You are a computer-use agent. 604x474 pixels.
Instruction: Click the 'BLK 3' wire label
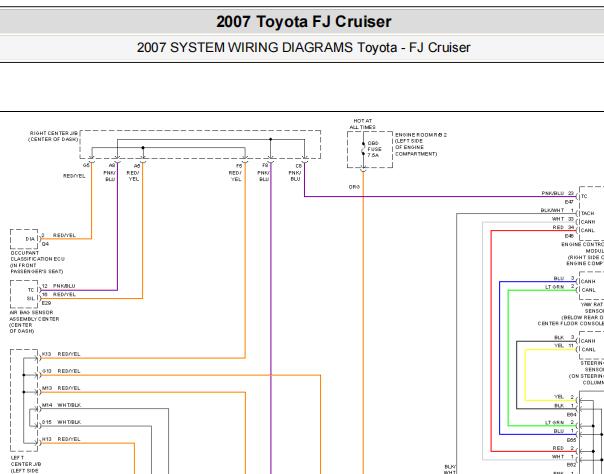pyautogui.click(x=564, y=337)
